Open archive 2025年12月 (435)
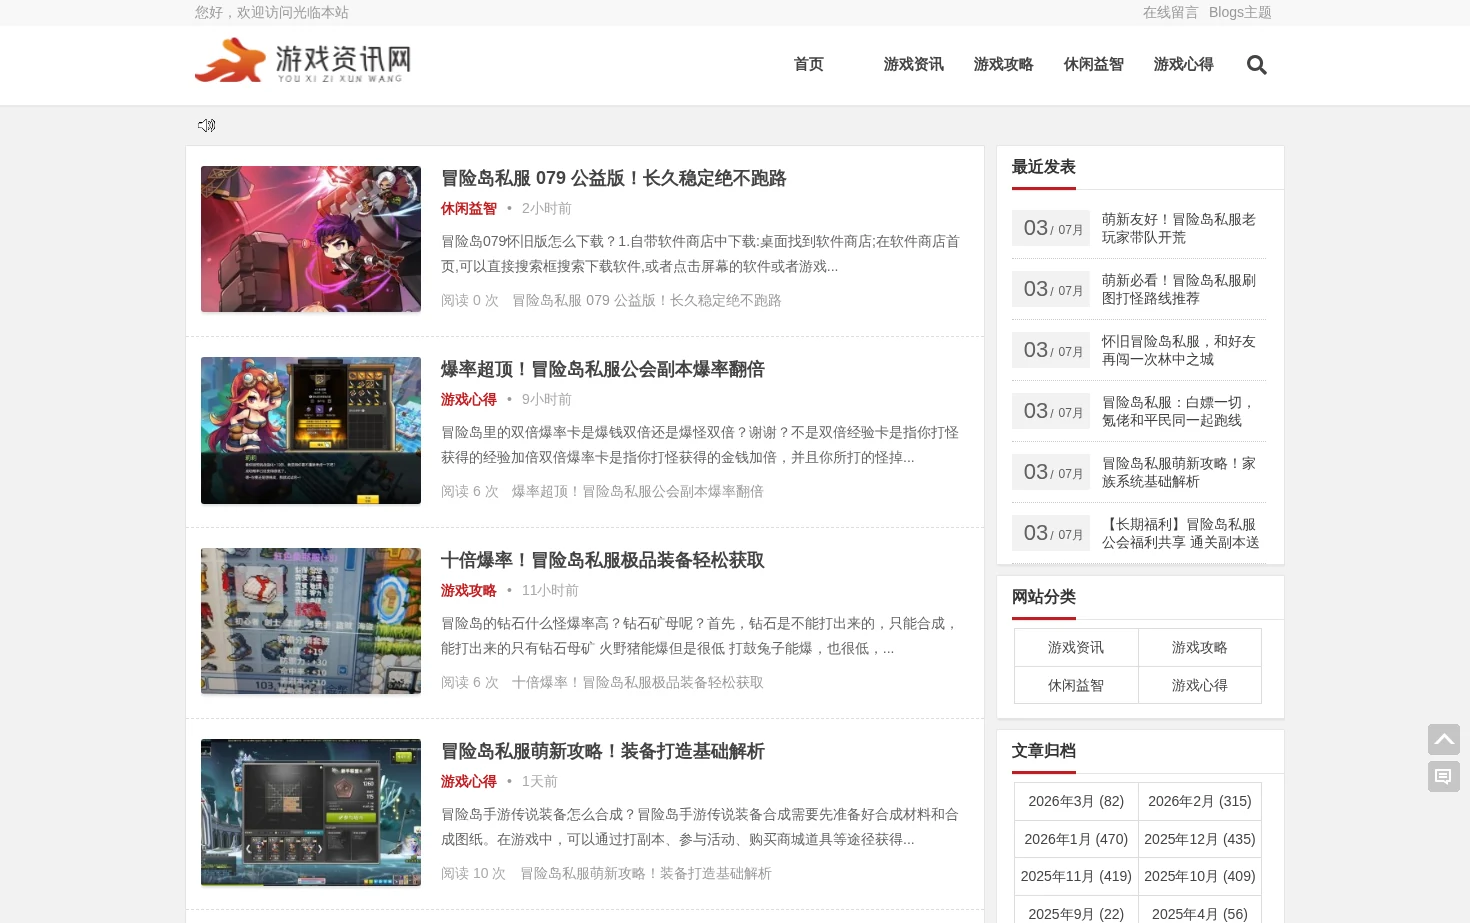This screenshot has width=1470, height=923. 1200,839
